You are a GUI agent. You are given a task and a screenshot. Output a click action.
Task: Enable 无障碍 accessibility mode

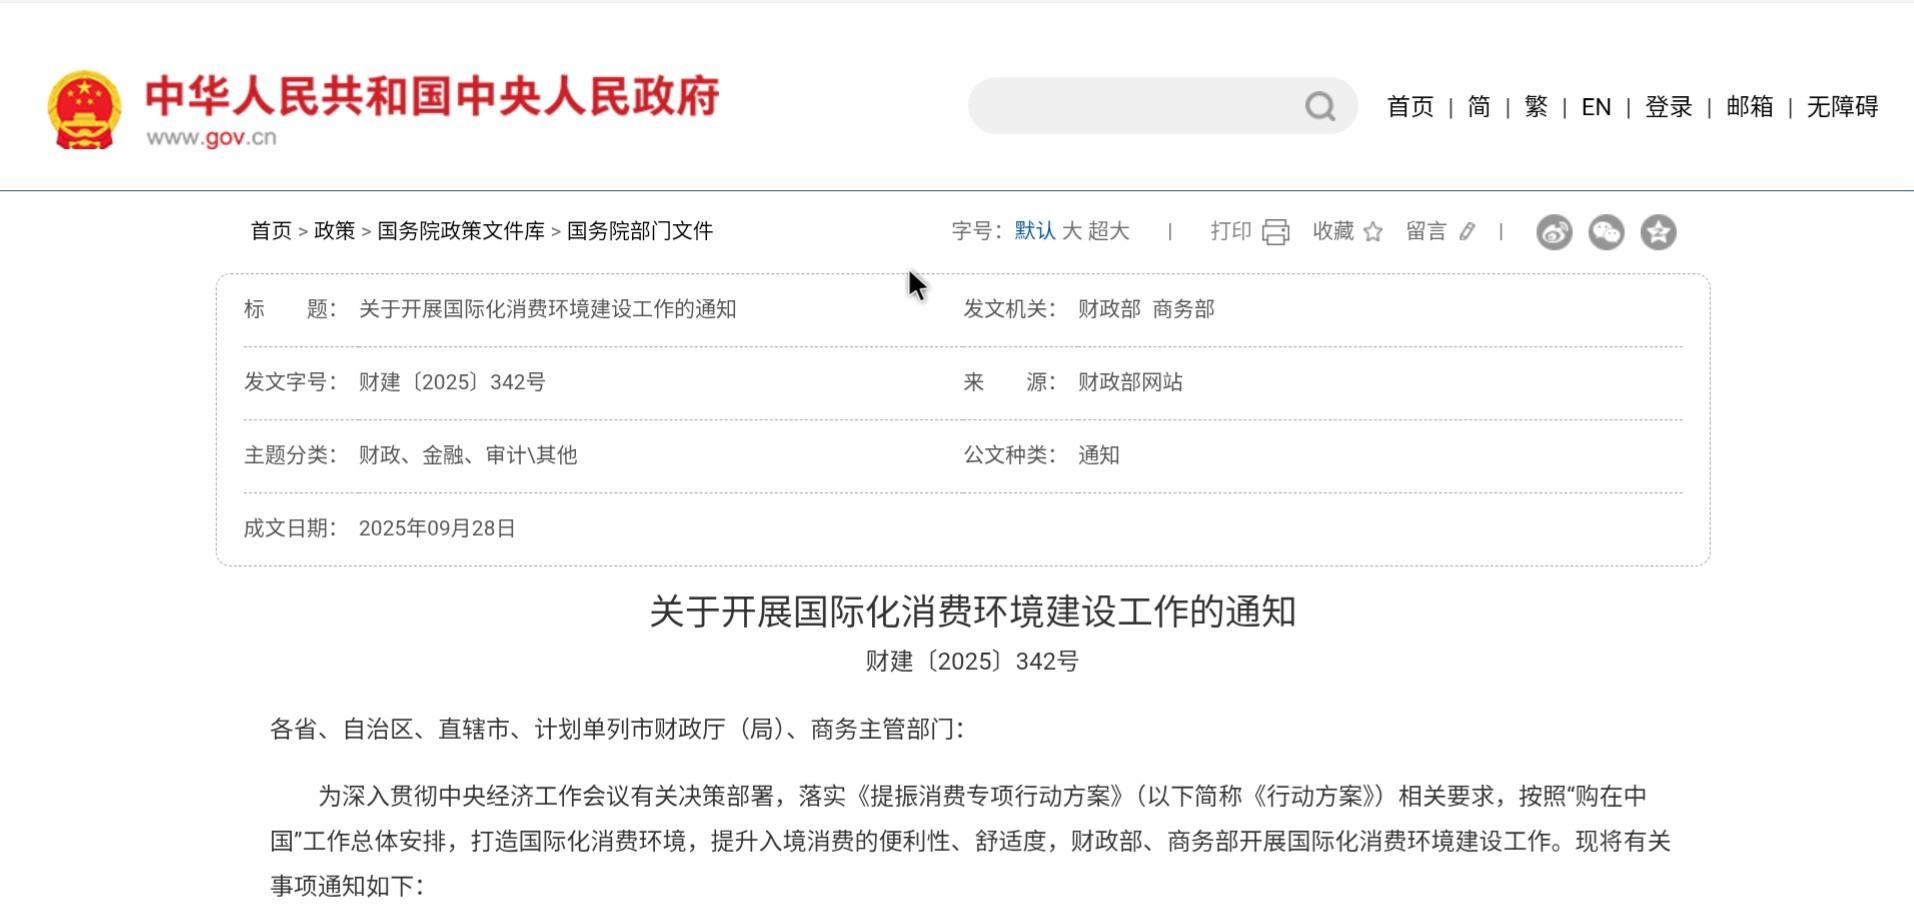click(x=1842, y=107)
